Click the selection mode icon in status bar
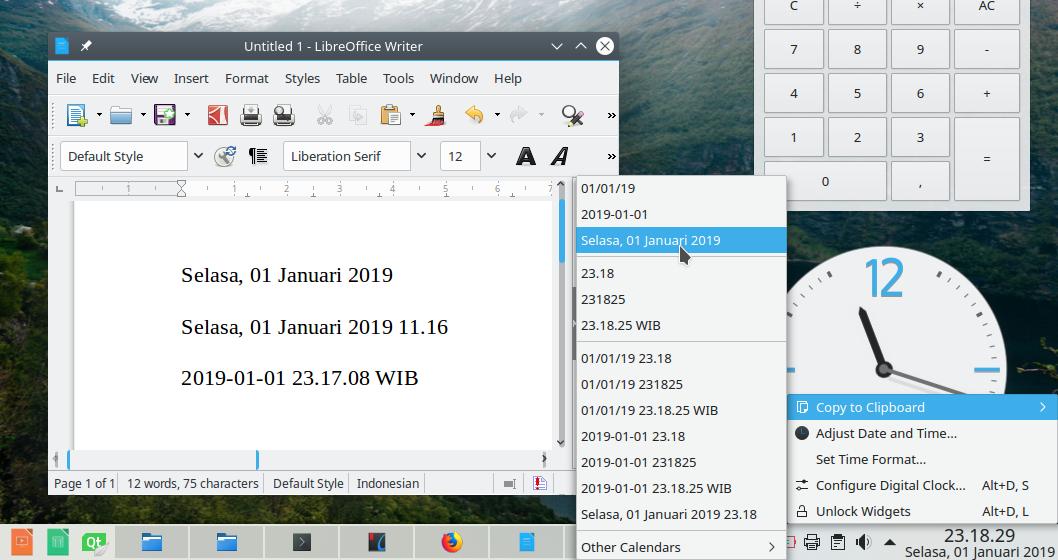Image resolution: width=1058 pixels, height=560 pixels. pyautogui.click(x=509, y=483)
